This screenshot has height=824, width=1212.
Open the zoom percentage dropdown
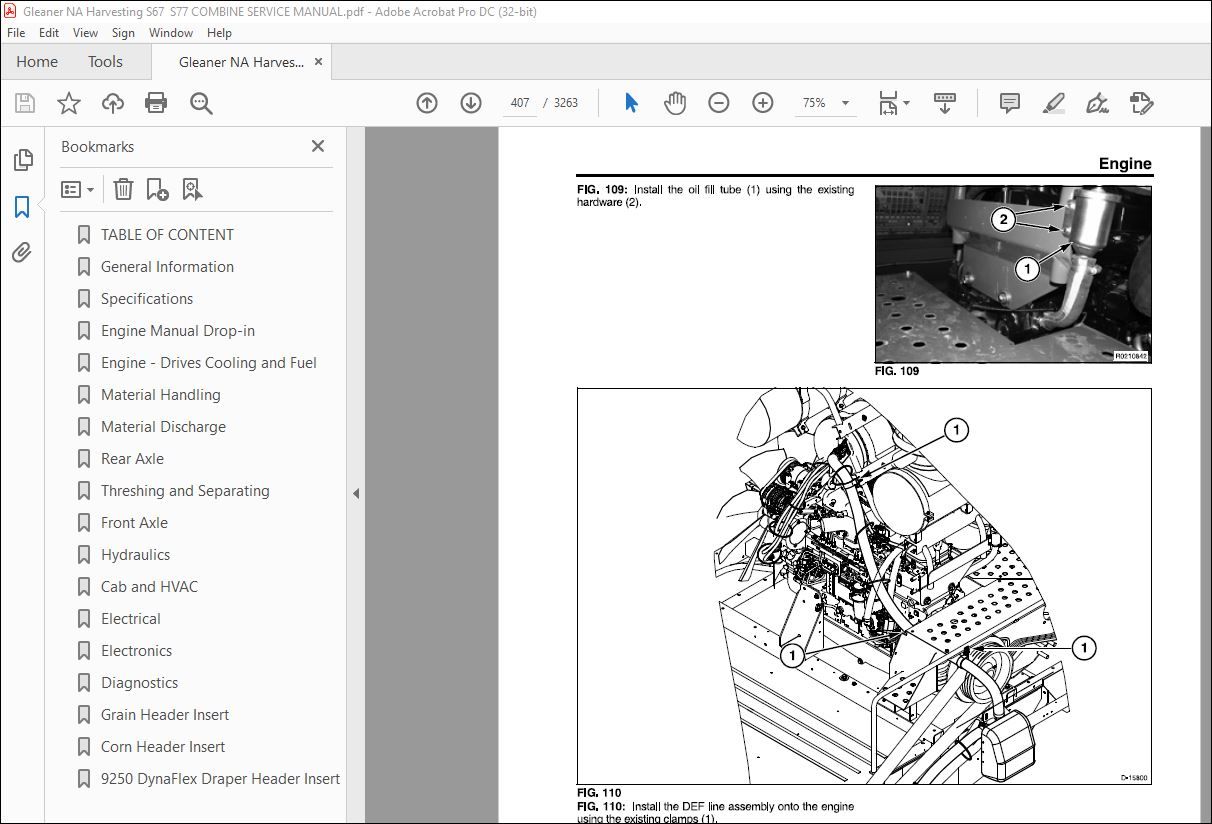845,102
